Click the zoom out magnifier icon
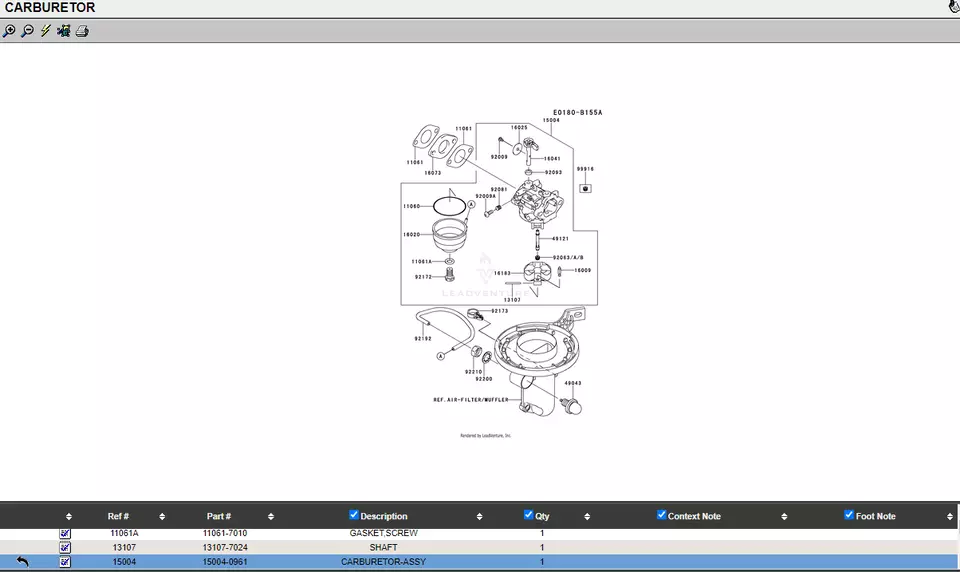Screen dimensions: 960x572 click(x=27, y=31)
